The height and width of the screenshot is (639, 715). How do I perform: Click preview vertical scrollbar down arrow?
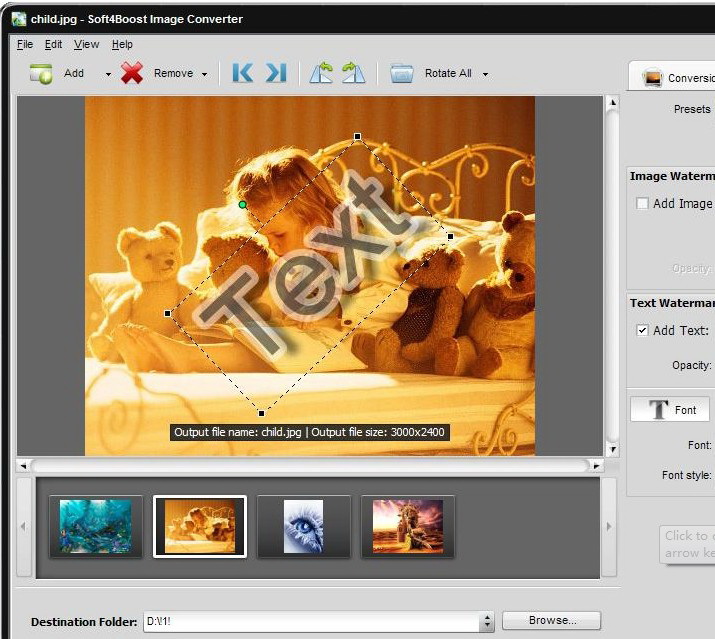[x=613, y=449]
